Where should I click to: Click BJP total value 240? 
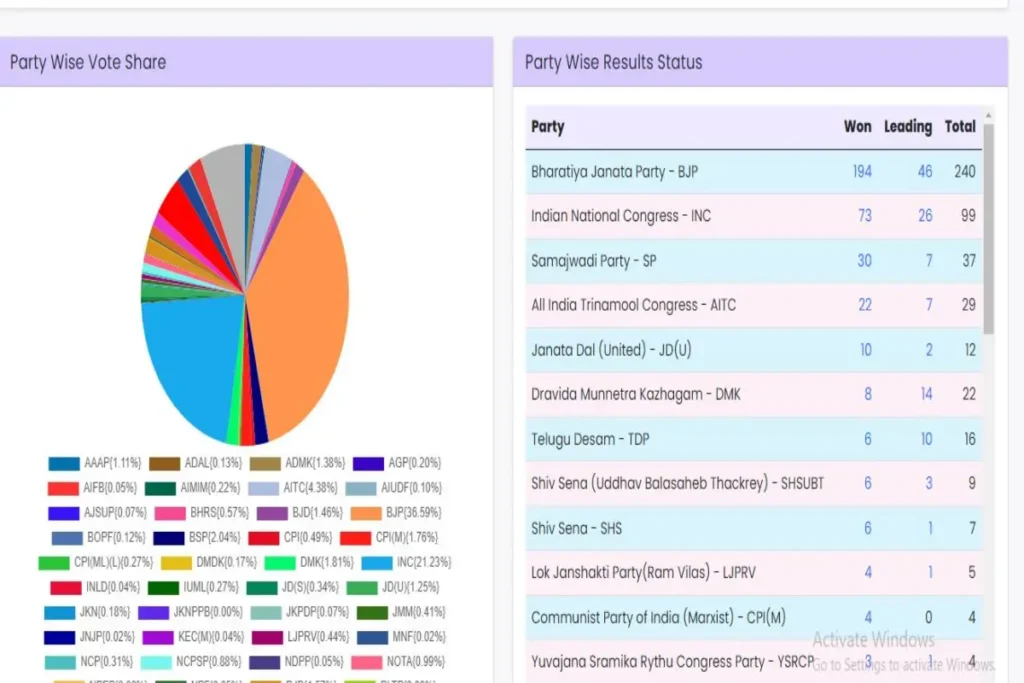click(x=965, y=172)
